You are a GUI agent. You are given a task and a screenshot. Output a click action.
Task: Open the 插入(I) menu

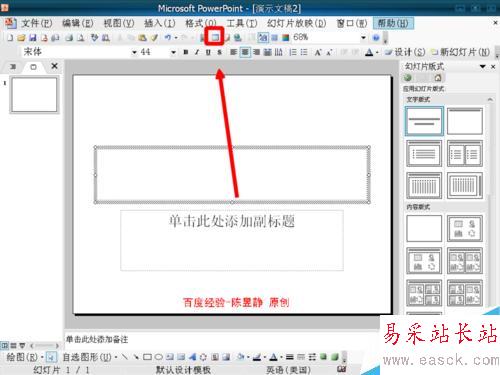(160, 23)
